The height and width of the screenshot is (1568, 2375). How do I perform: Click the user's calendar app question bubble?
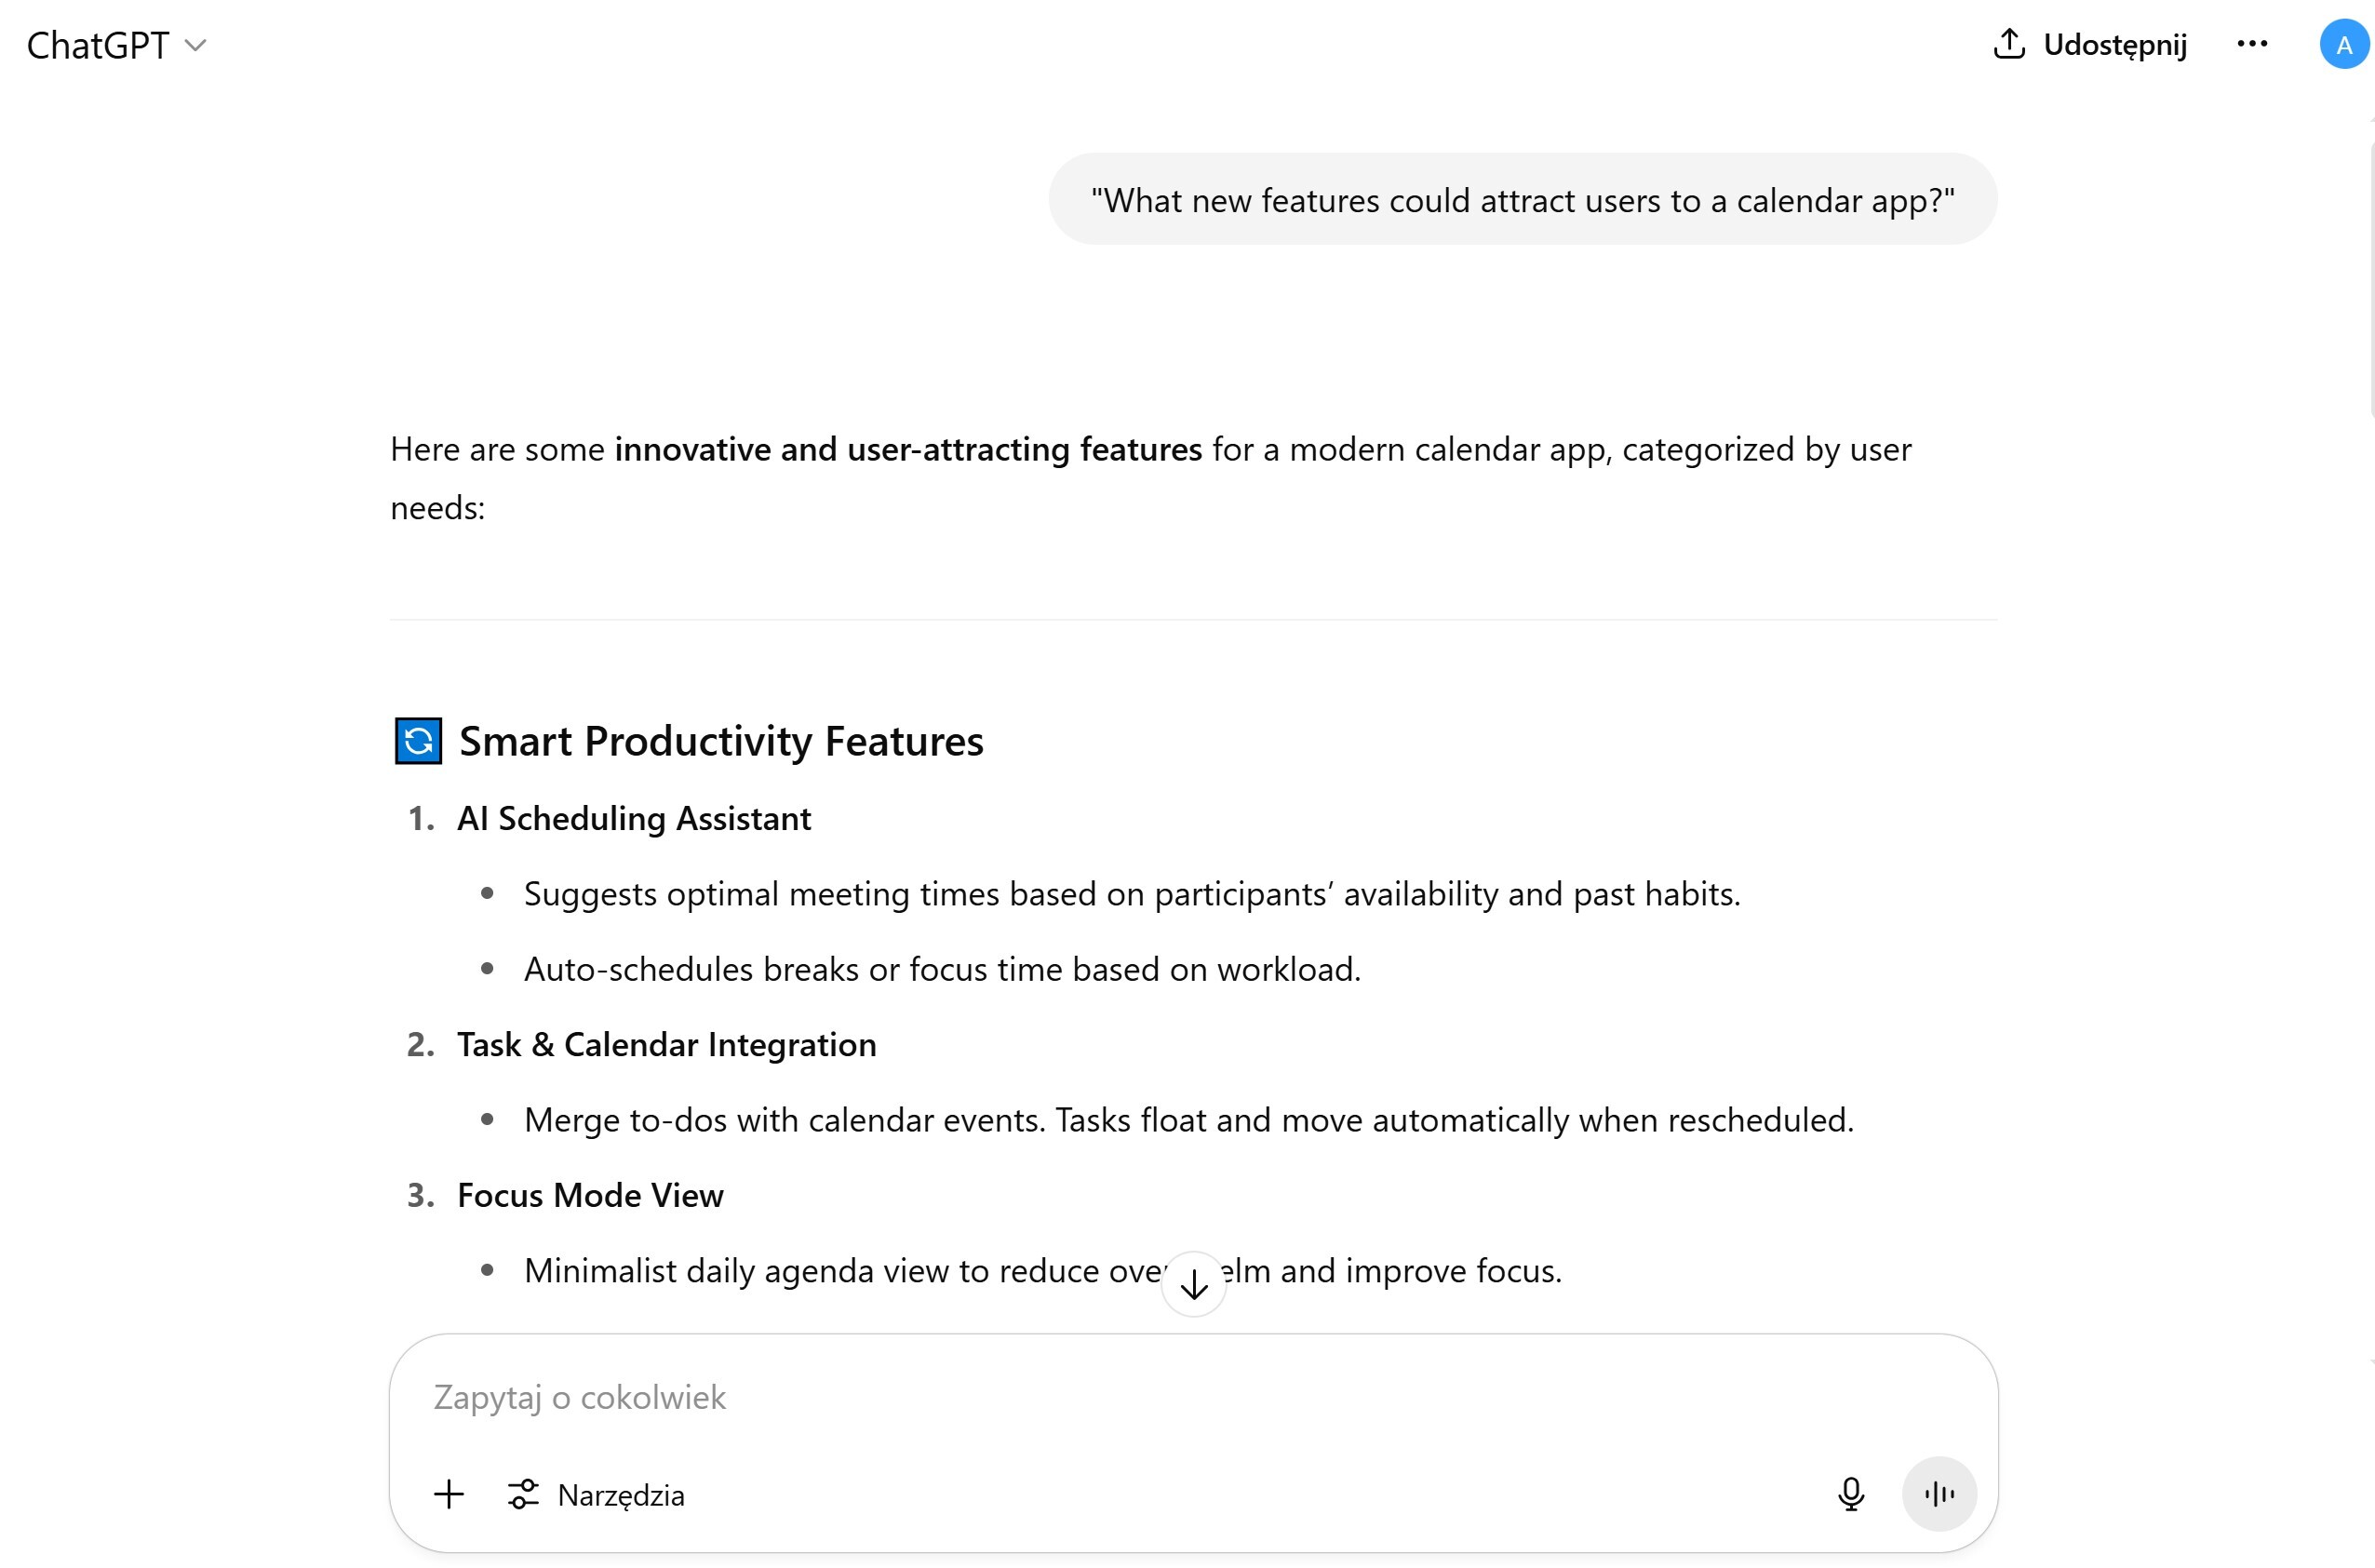1522,200
